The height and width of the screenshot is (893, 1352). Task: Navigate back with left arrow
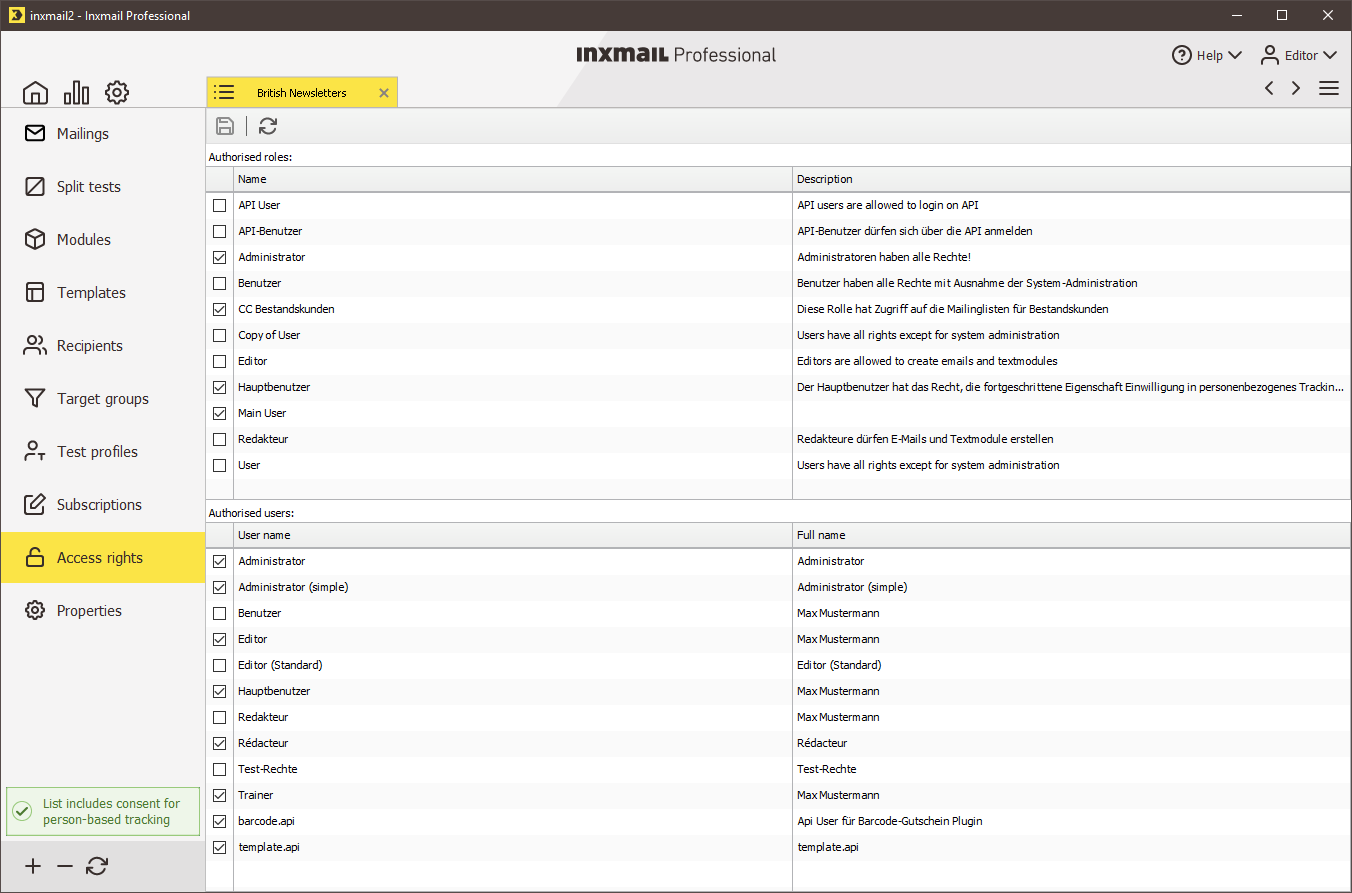[1269, 88]
